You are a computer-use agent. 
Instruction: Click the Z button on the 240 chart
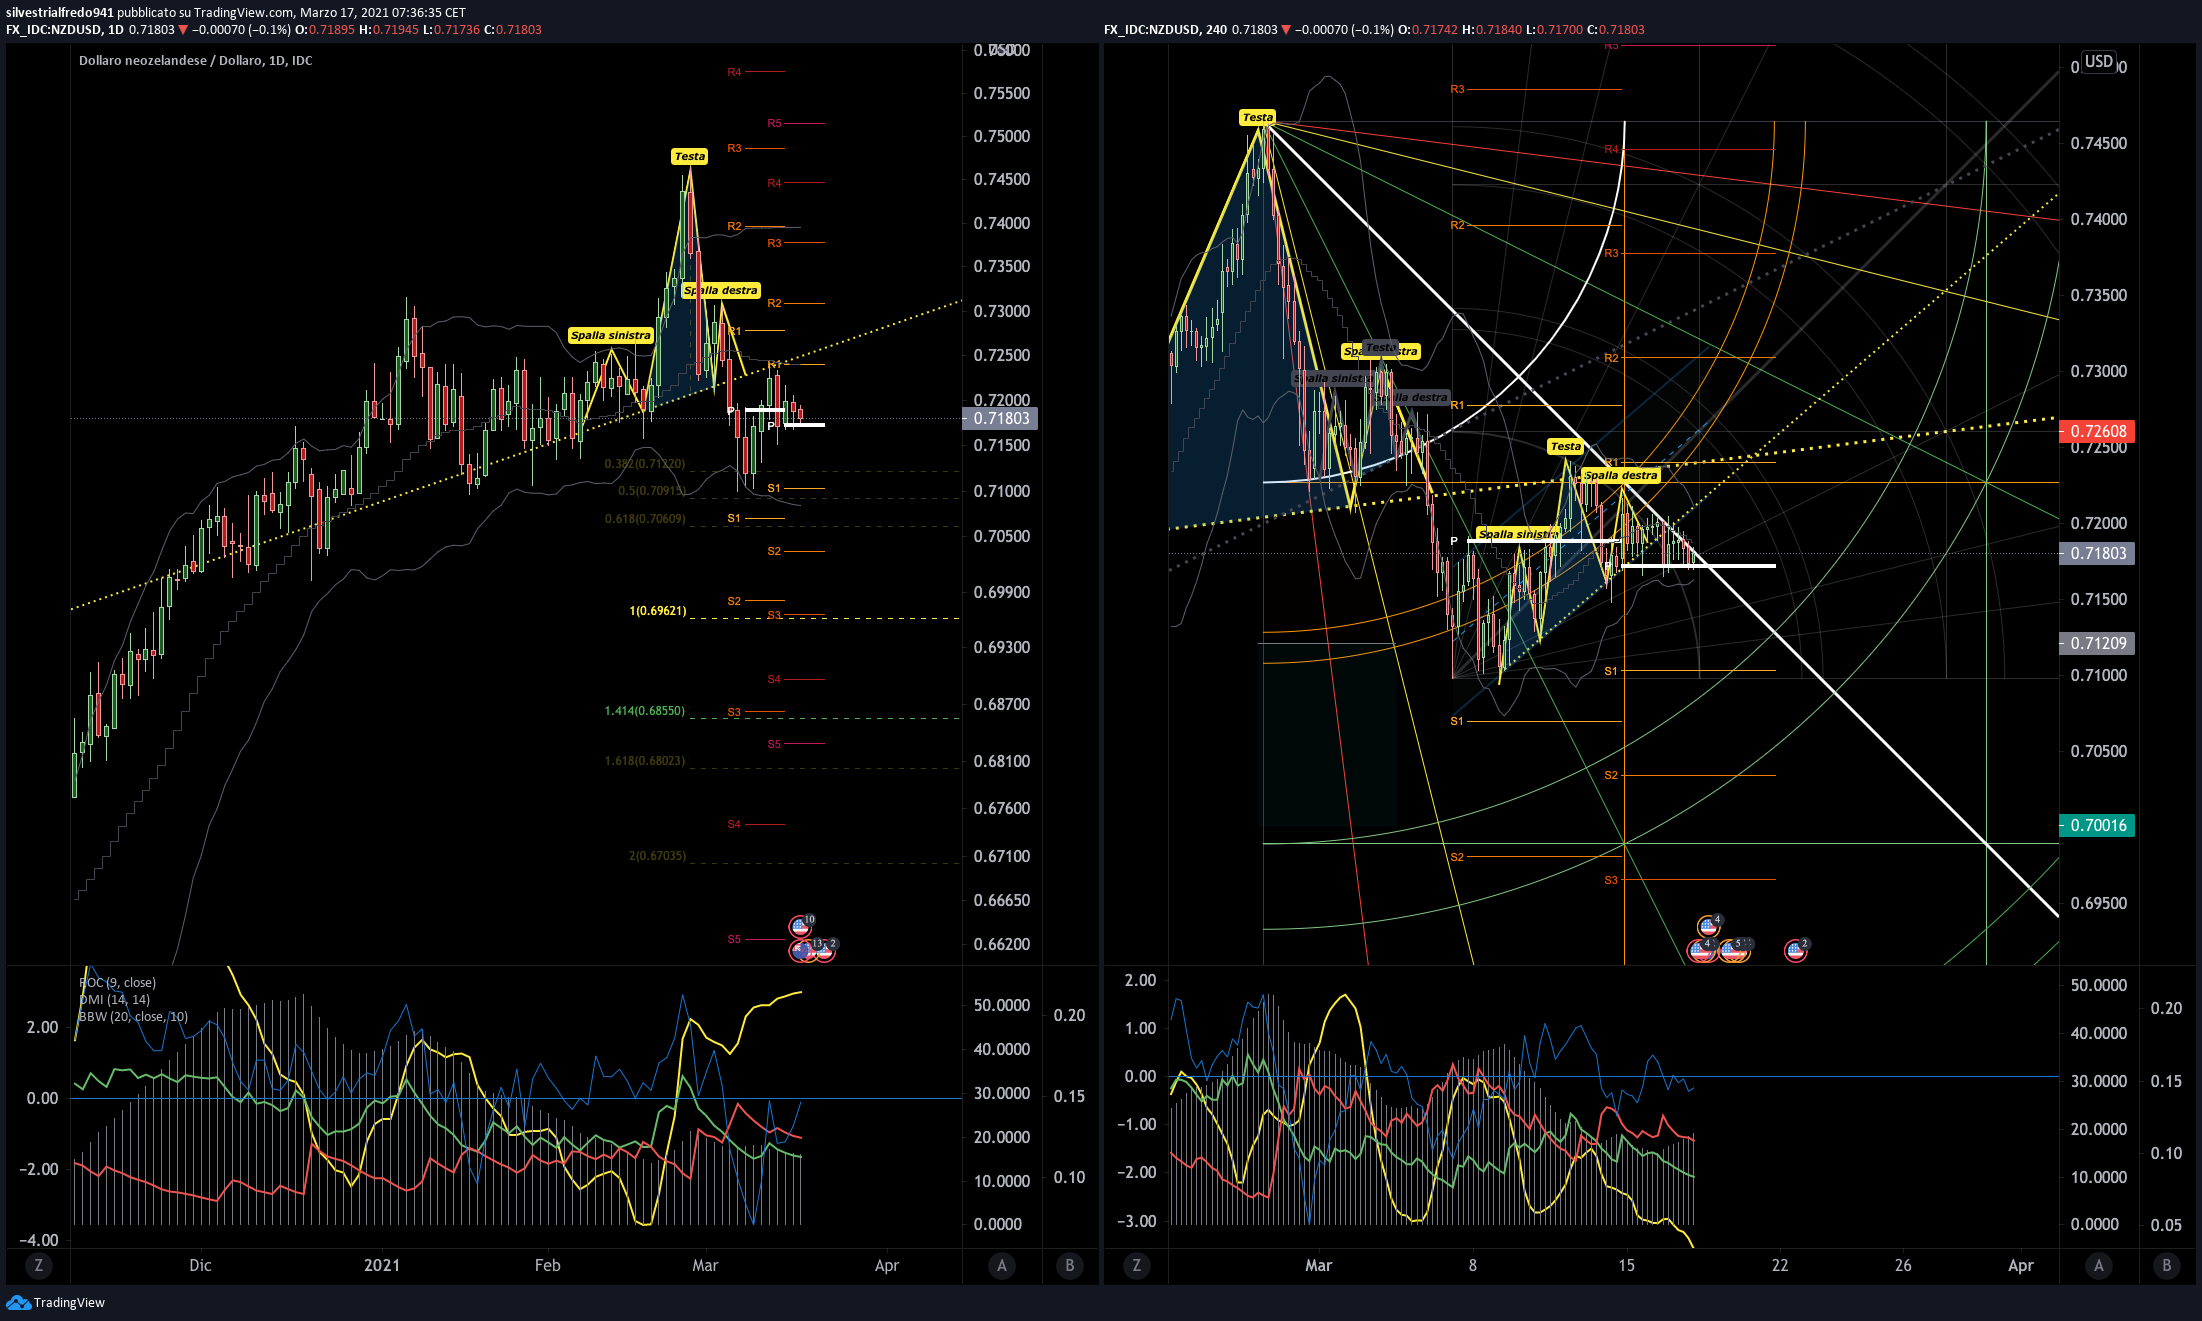pyautogui.click(x=1136, y=1265)
